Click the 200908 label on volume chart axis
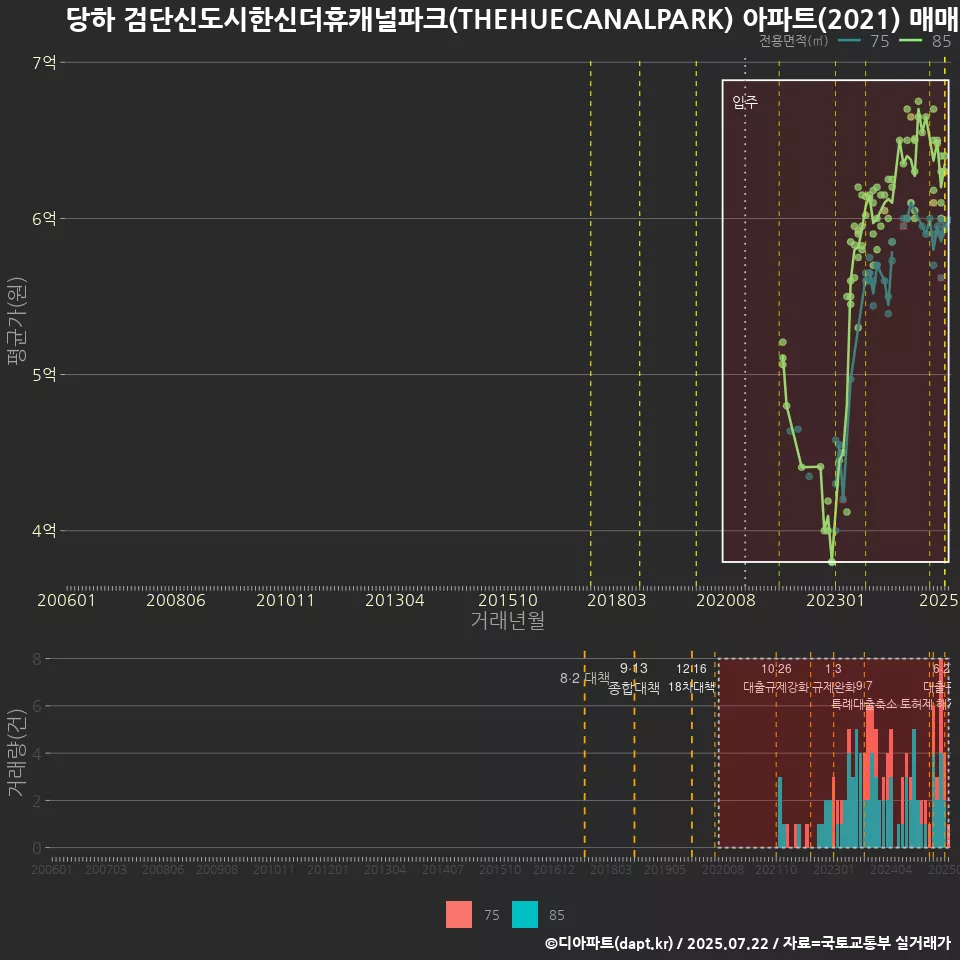The height and width of the screenshot is (960, 960). [217, 869]
